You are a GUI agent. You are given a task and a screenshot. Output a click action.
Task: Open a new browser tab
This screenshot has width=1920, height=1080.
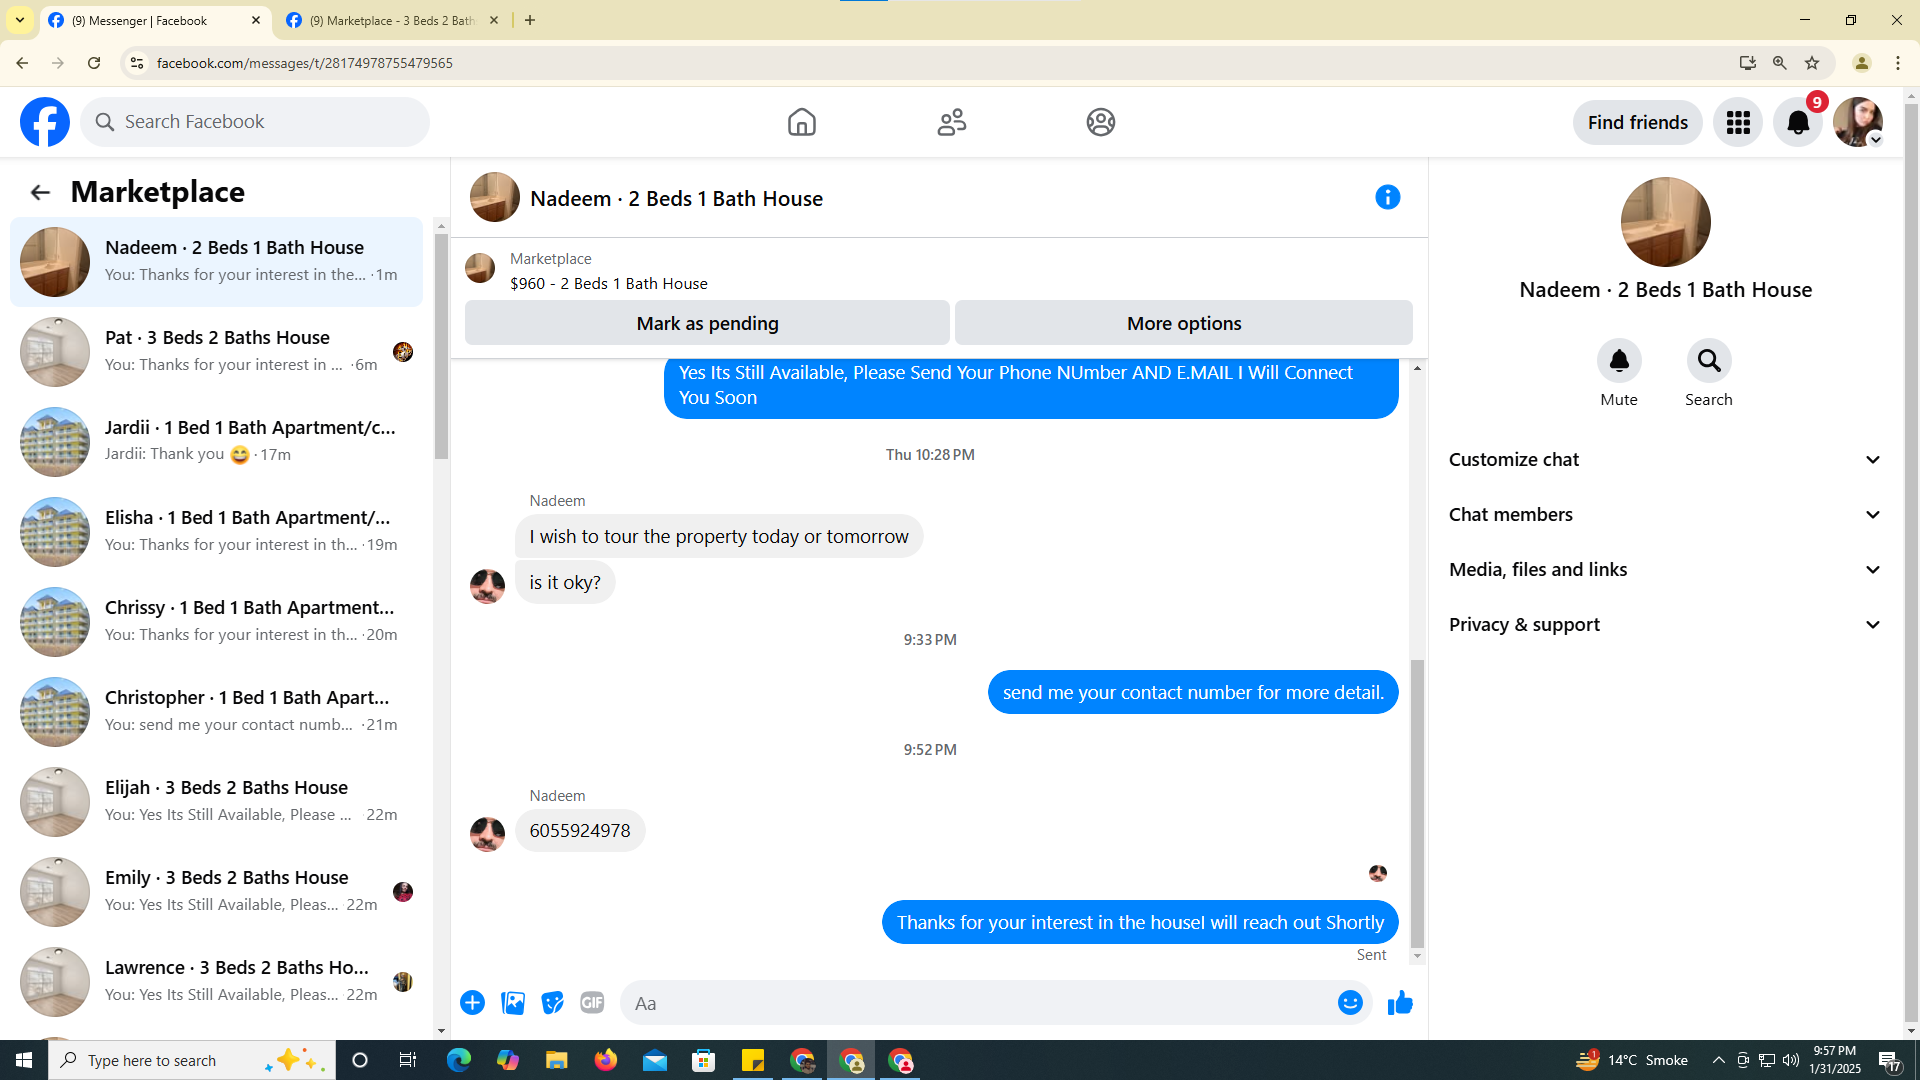530,20
